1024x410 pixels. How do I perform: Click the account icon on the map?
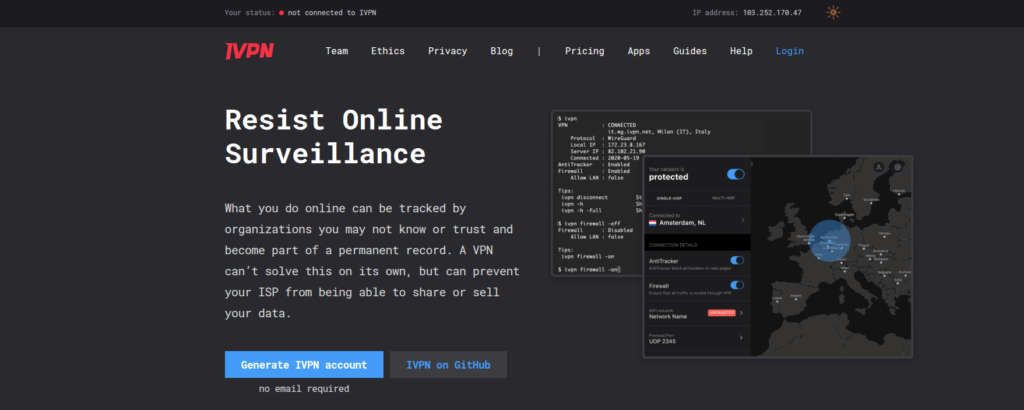click(x=877, y=167)
